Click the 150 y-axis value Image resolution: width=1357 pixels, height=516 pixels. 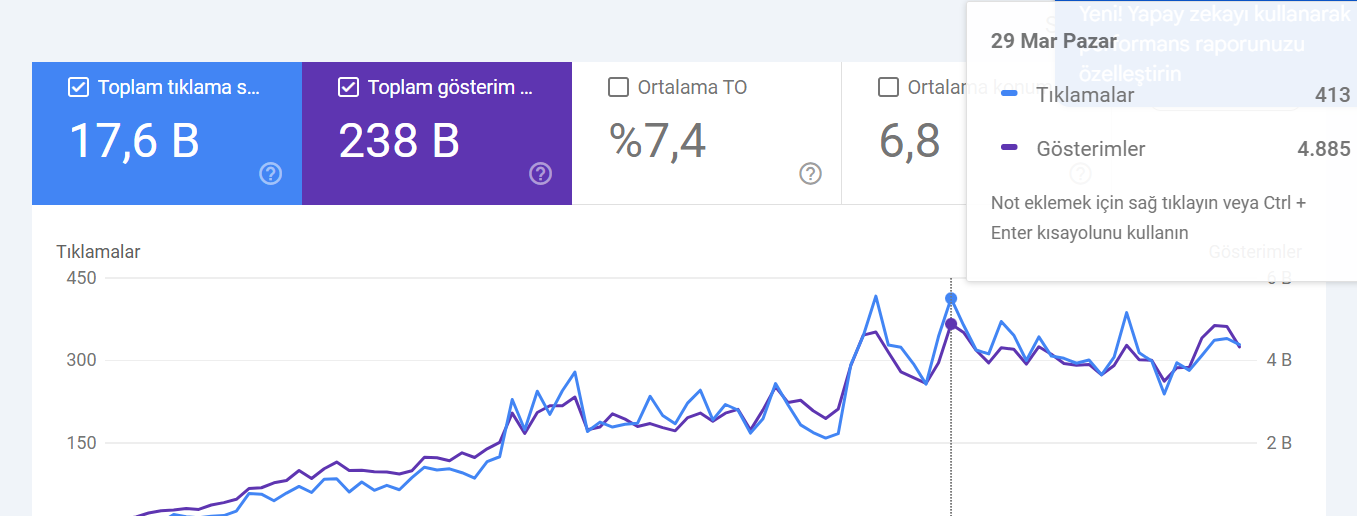(x=81, y=443)
